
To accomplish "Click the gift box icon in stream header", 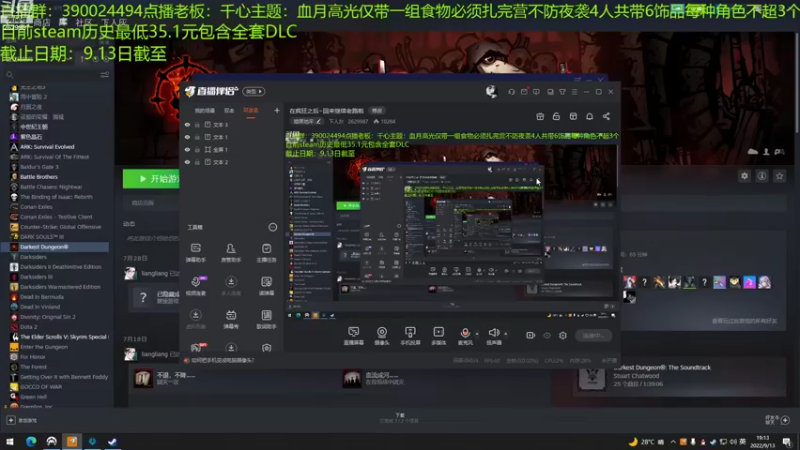I will [x=540, y=116].
